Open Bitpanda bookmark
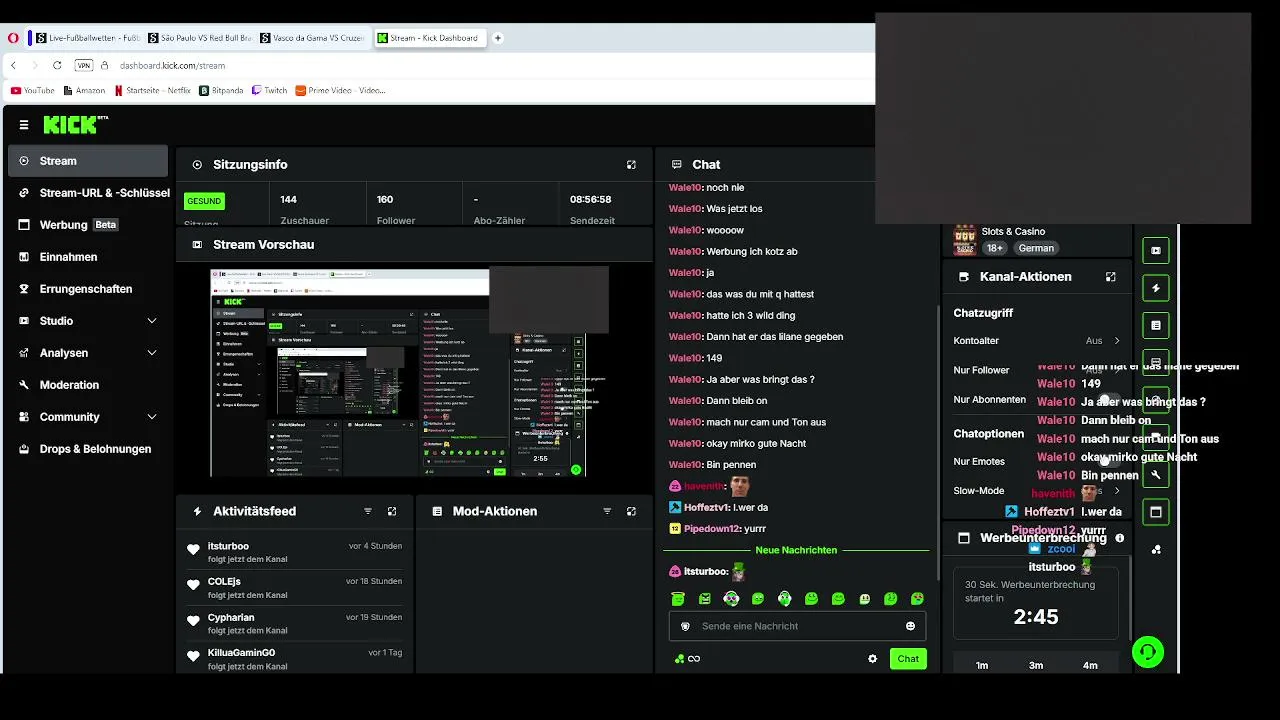This screenshot has width=1280, height=720. 221,90
